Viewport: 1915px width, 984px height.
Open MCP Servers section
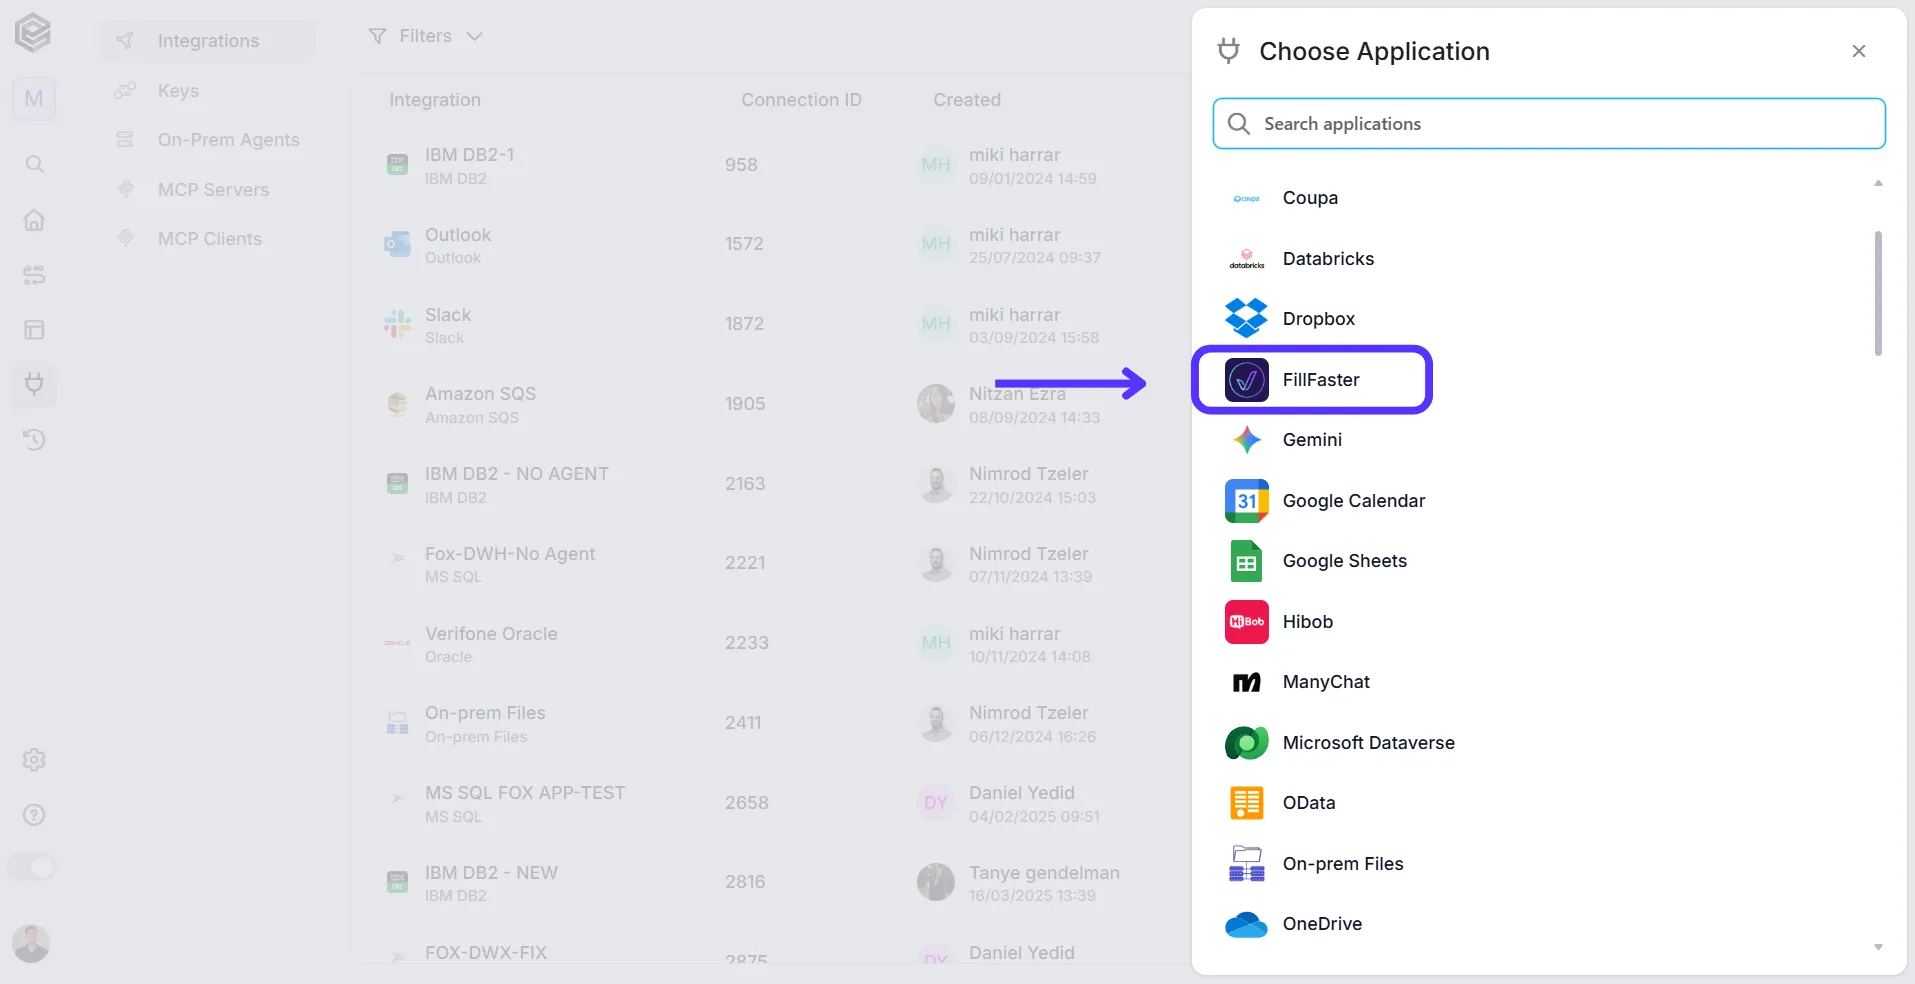[213, 190]
